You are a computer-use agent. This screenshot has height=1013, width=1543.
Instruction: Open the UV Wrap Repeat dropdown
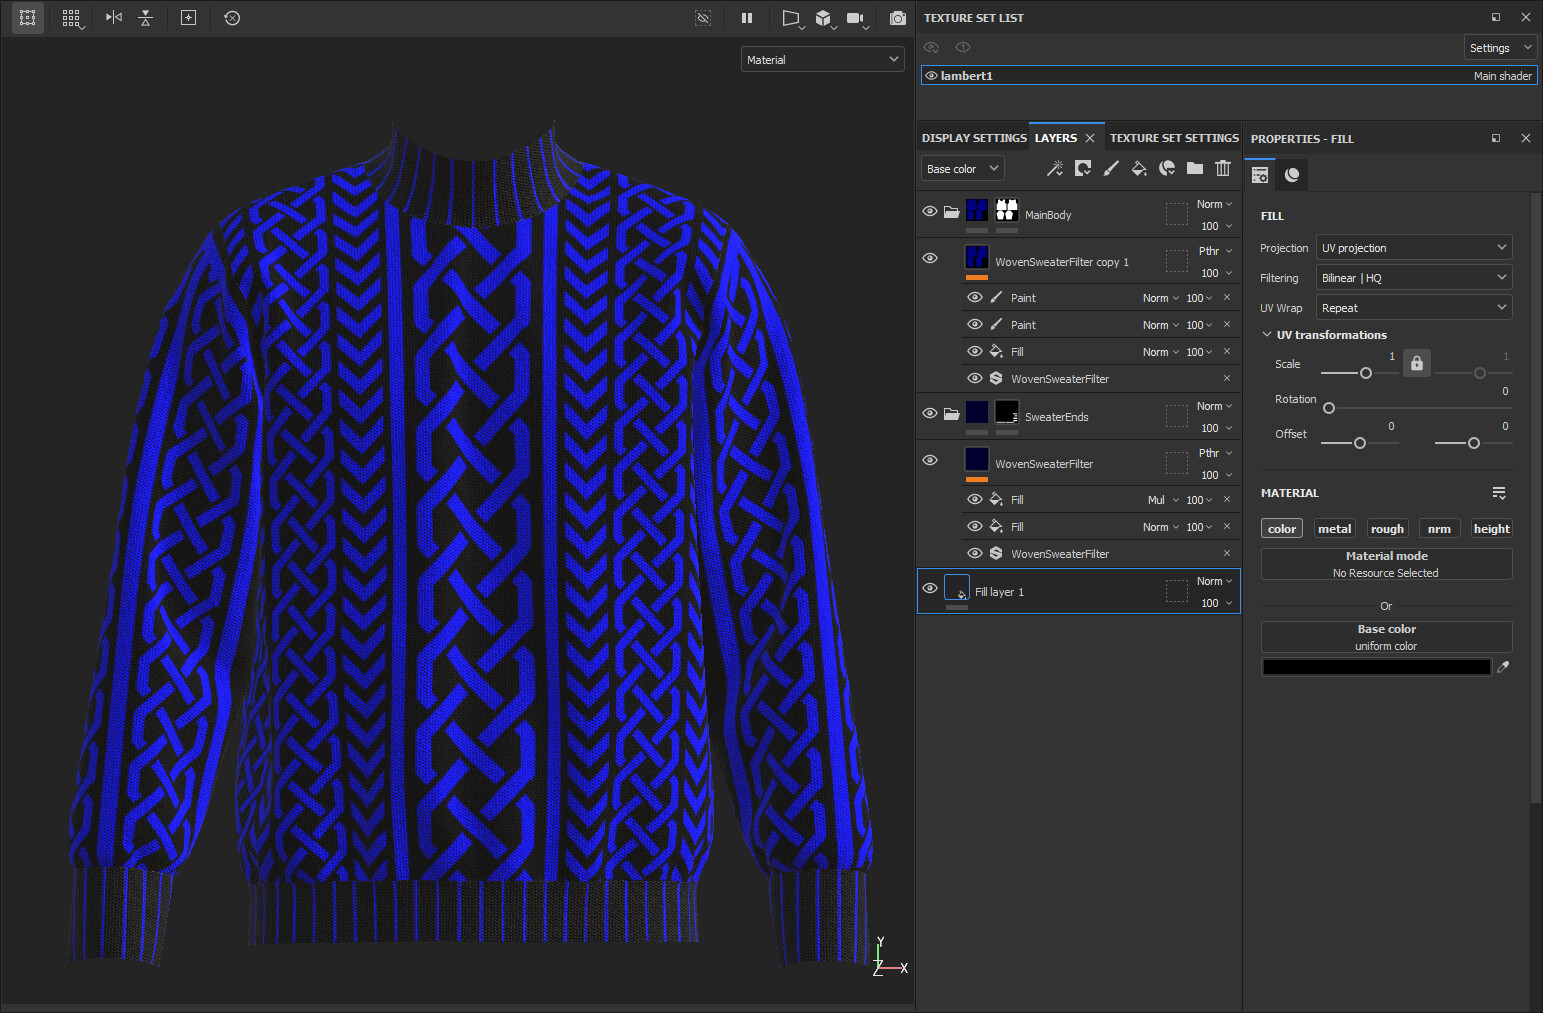click(1413, 307)
